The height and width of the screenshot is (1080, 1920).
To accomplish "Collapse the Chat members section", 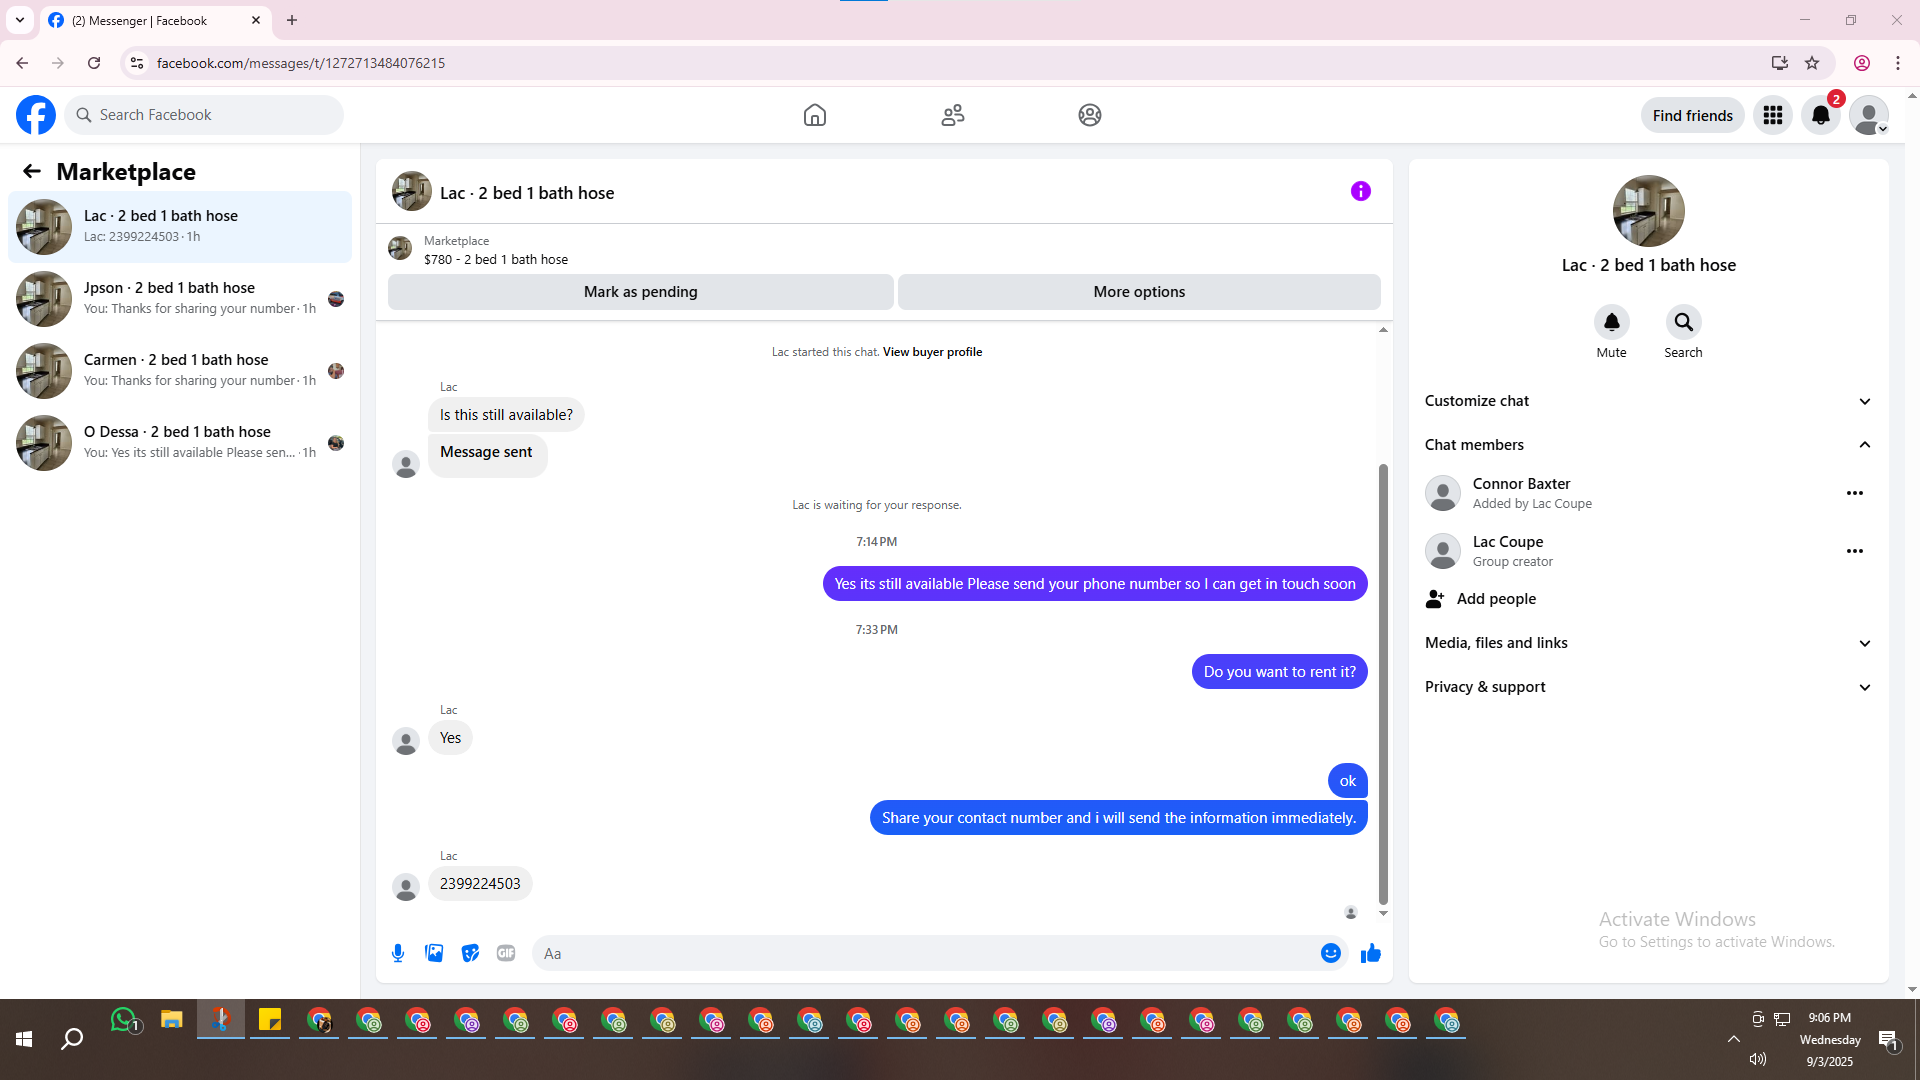I will (x=1649, y=445).
